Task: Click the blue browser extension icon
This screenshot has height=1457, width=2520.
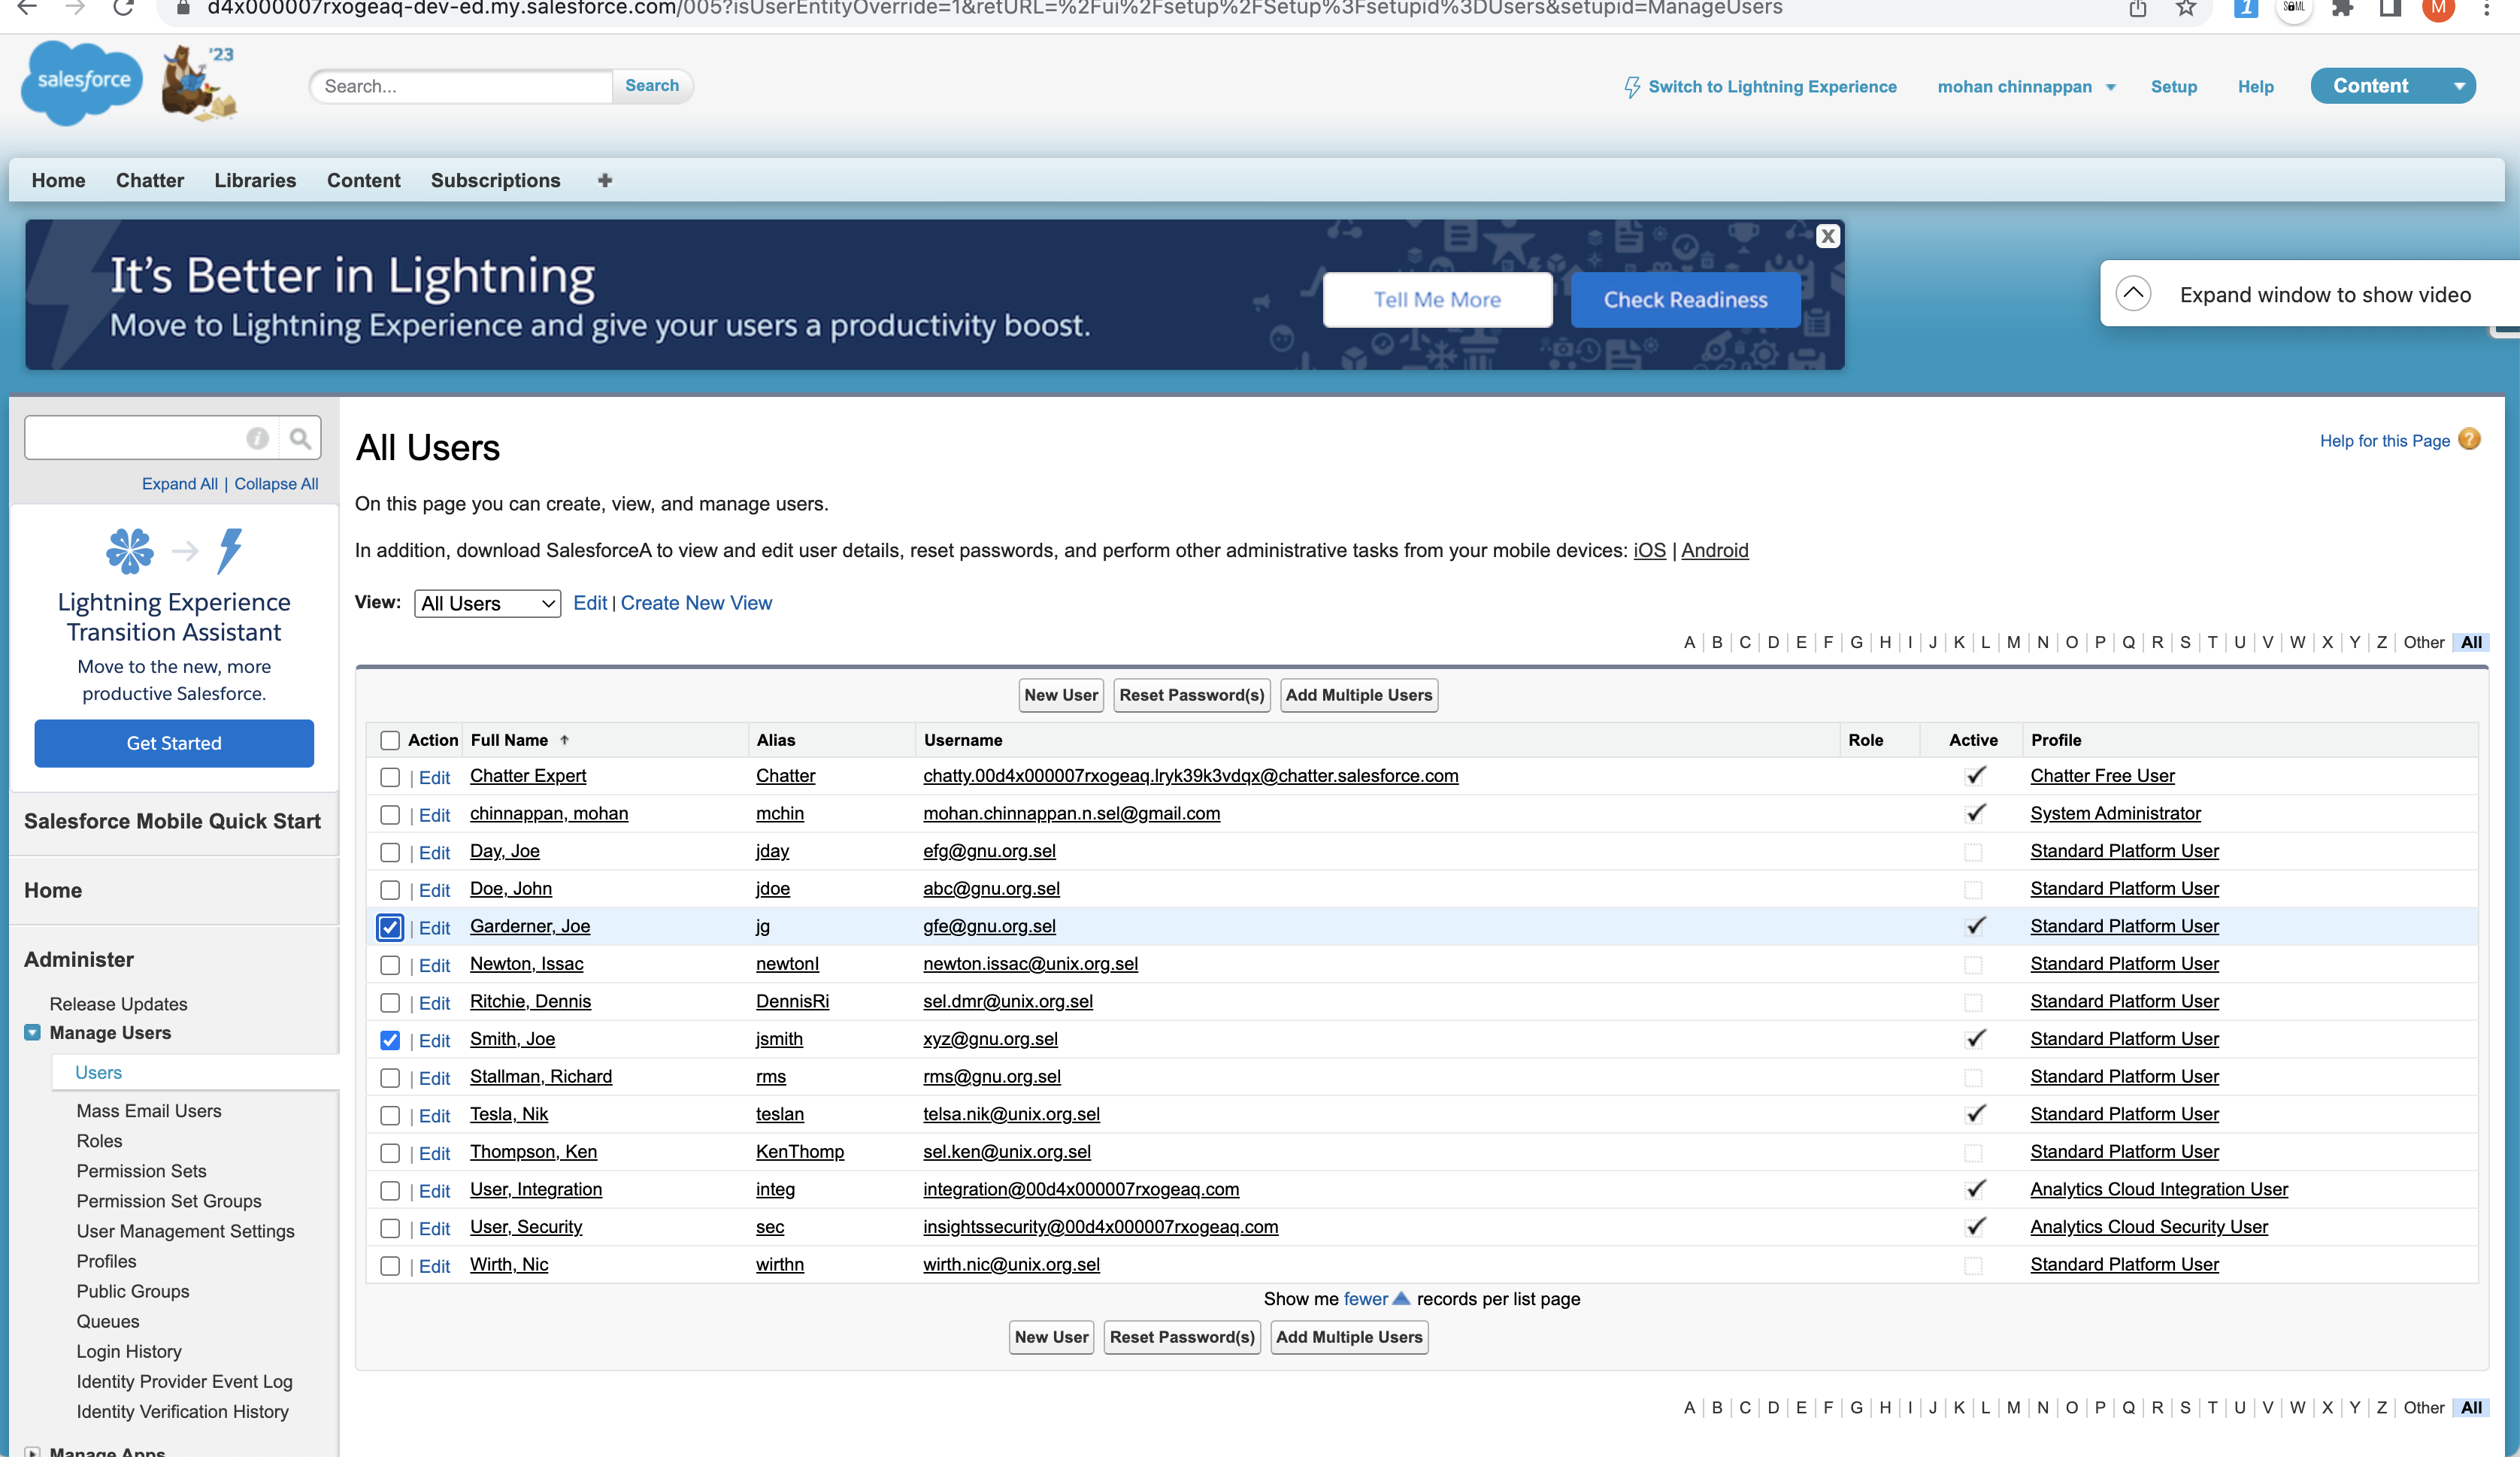Action: point(2246,8)
